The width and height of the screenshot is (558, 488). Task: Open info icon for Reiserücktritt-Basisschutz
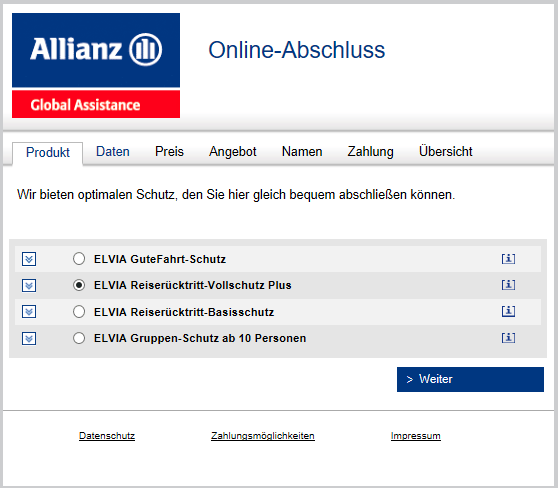[x=508, y=311]
